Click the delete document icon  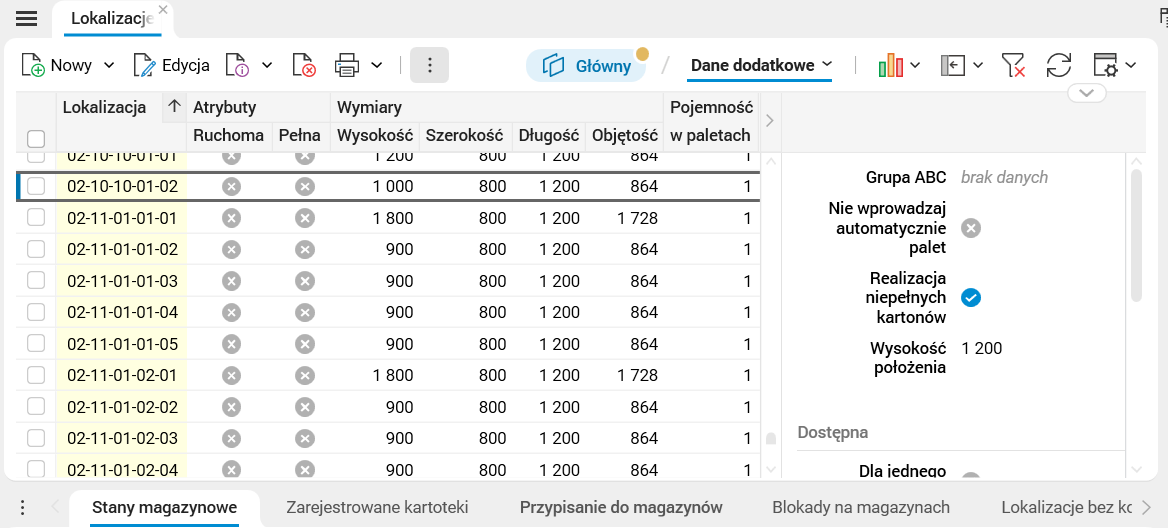pos(304,66)
